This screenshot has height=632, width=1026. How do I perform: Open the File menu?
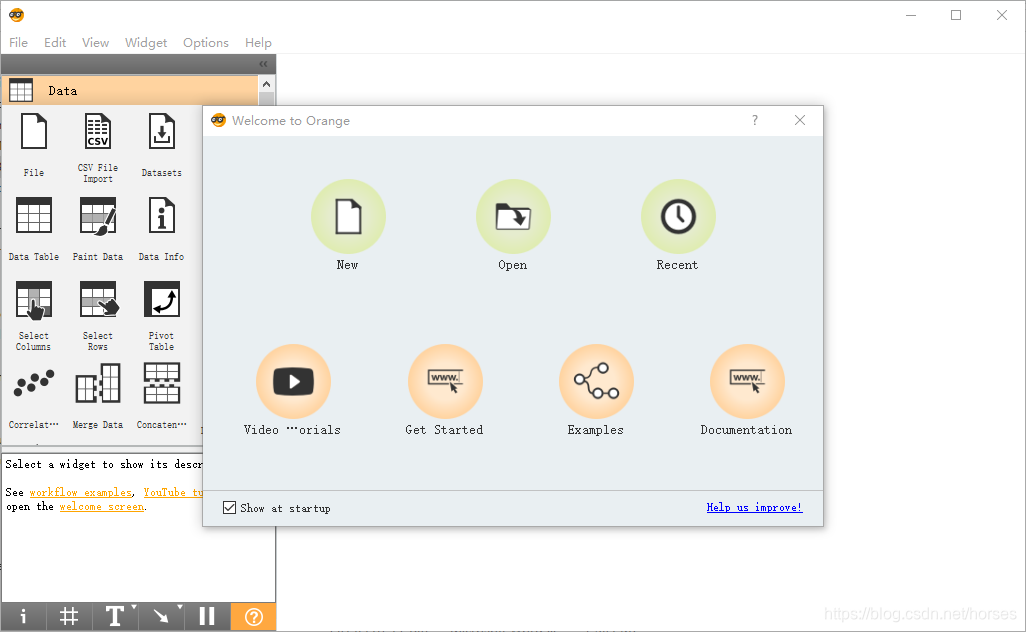point(18,43)
